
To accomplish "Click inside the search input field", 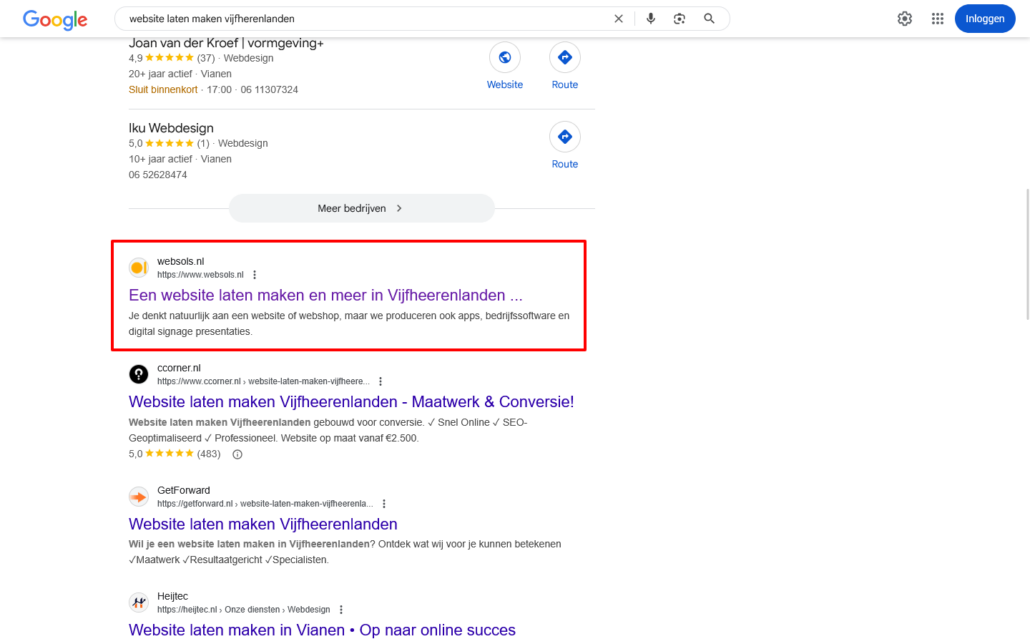I will coord(360,19).
